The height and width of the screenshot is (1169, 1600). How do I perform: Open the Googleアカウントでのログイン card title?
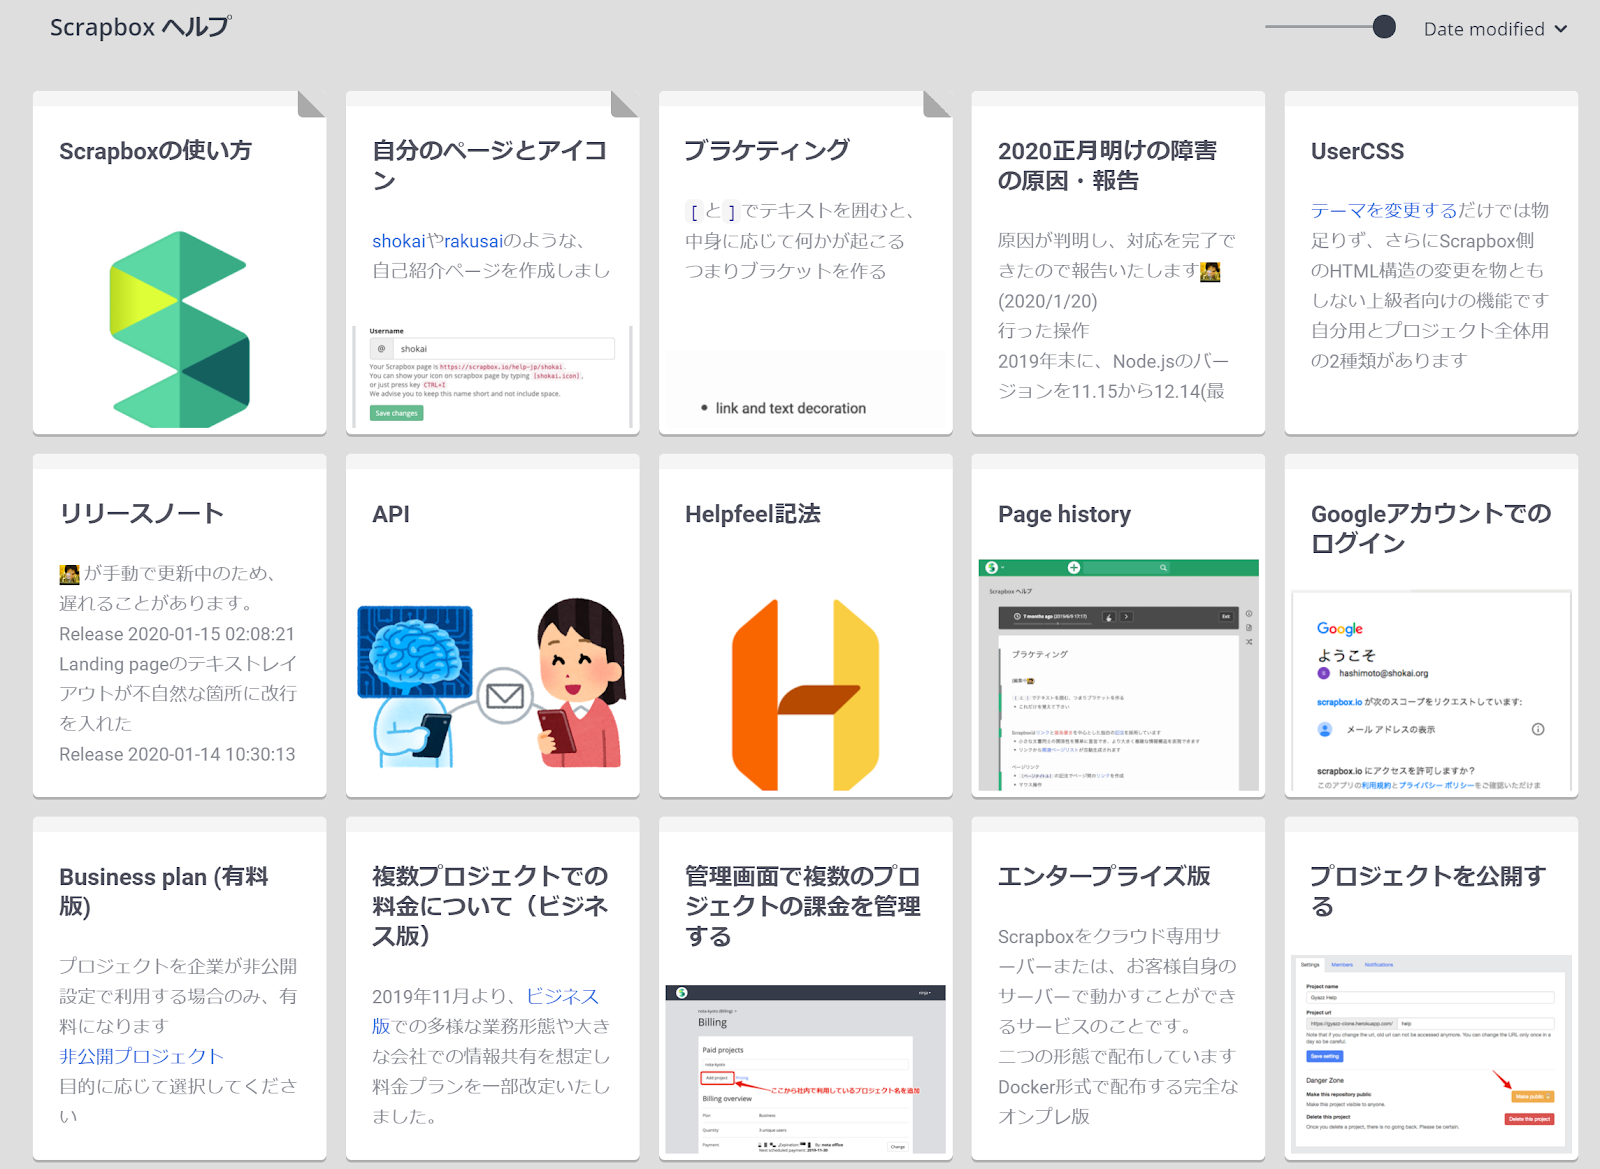(1431, 528)
